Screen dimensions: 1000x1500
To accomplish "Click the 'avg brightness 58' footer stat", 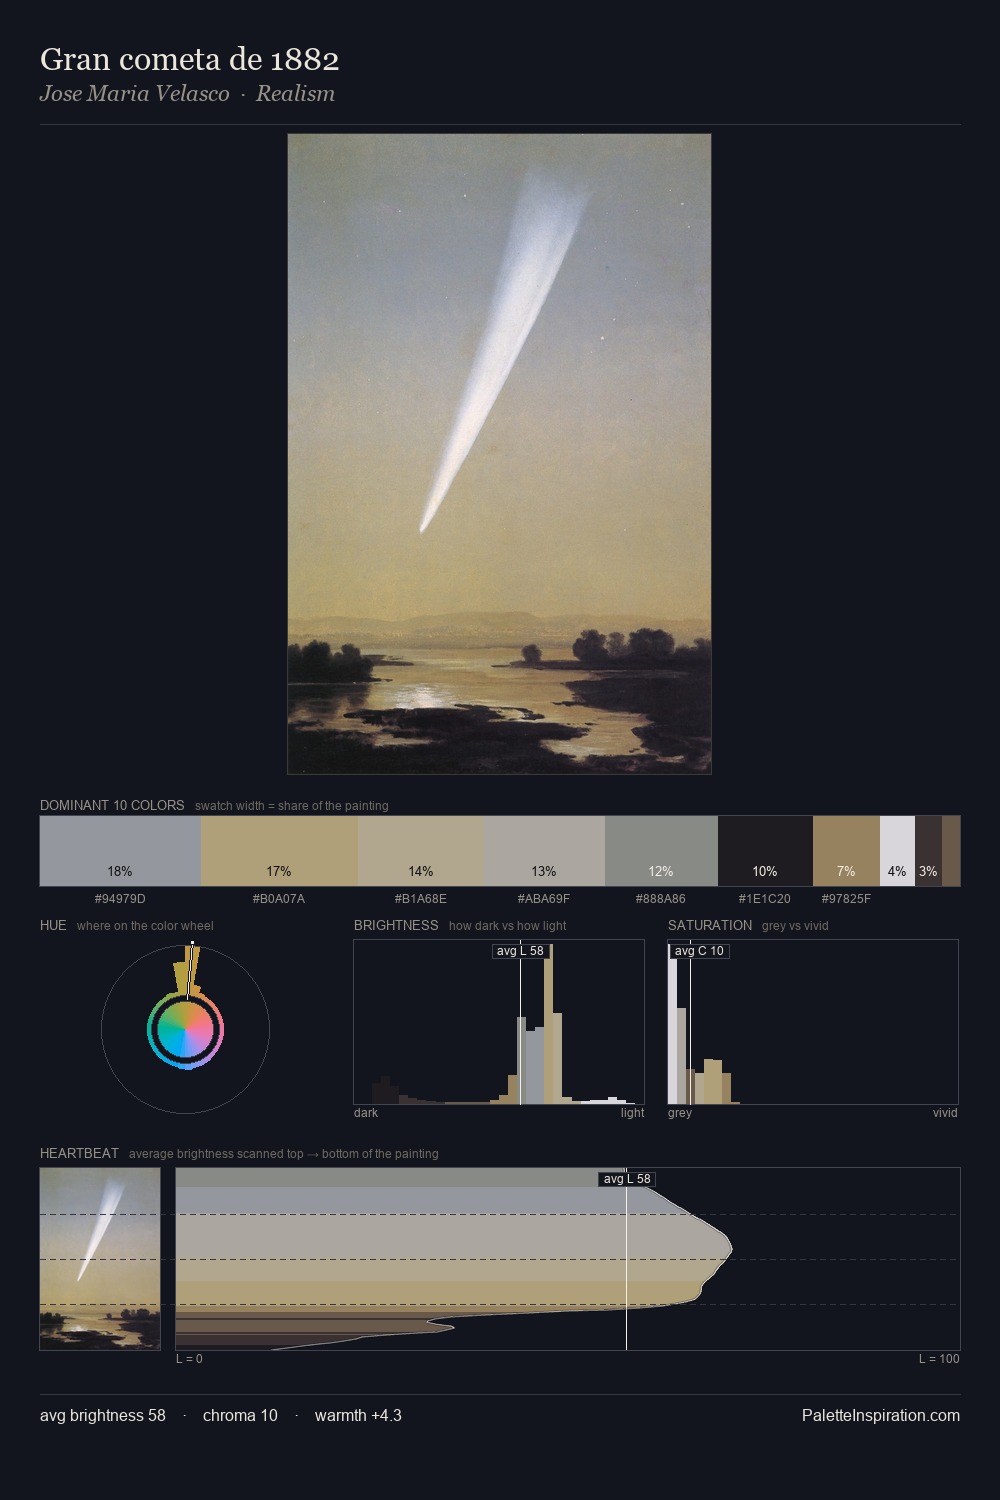I will click(x=103, y=1415).
